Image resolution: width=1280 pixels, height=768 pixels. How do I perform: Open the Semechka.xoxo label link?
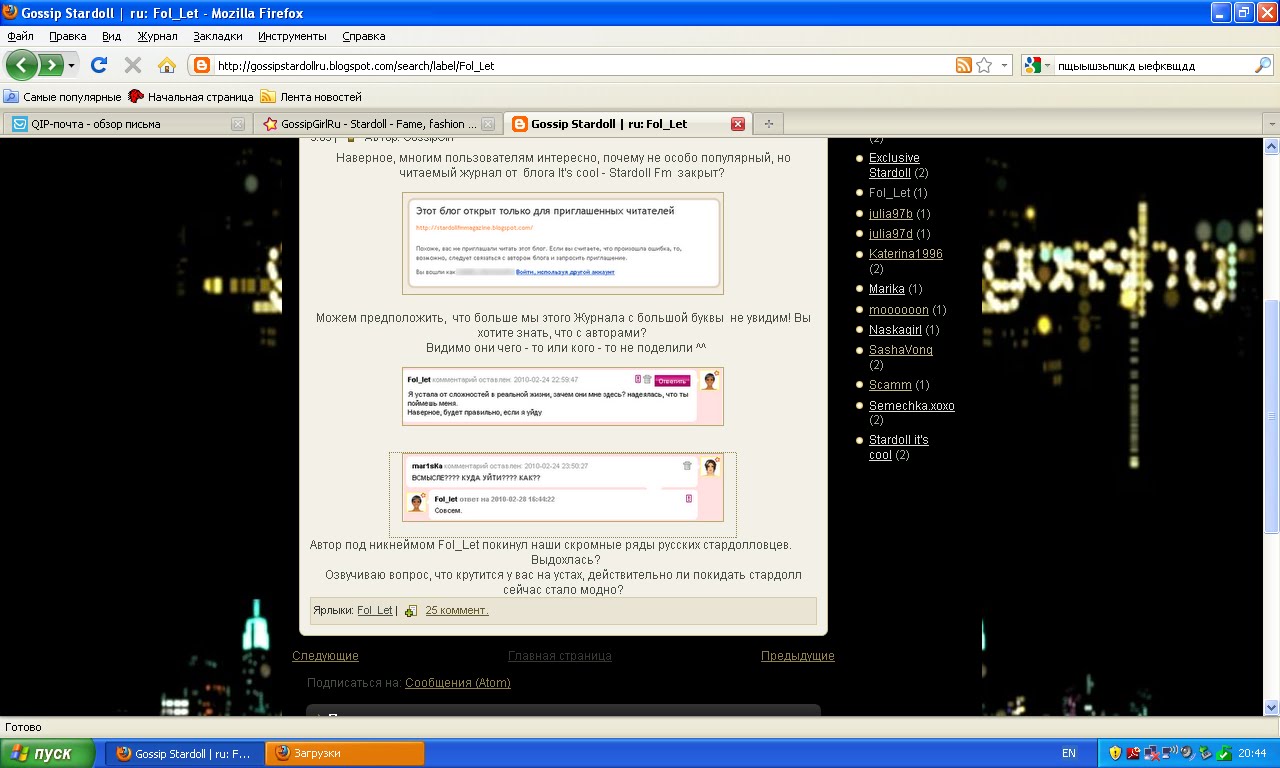tap(912, 406)
